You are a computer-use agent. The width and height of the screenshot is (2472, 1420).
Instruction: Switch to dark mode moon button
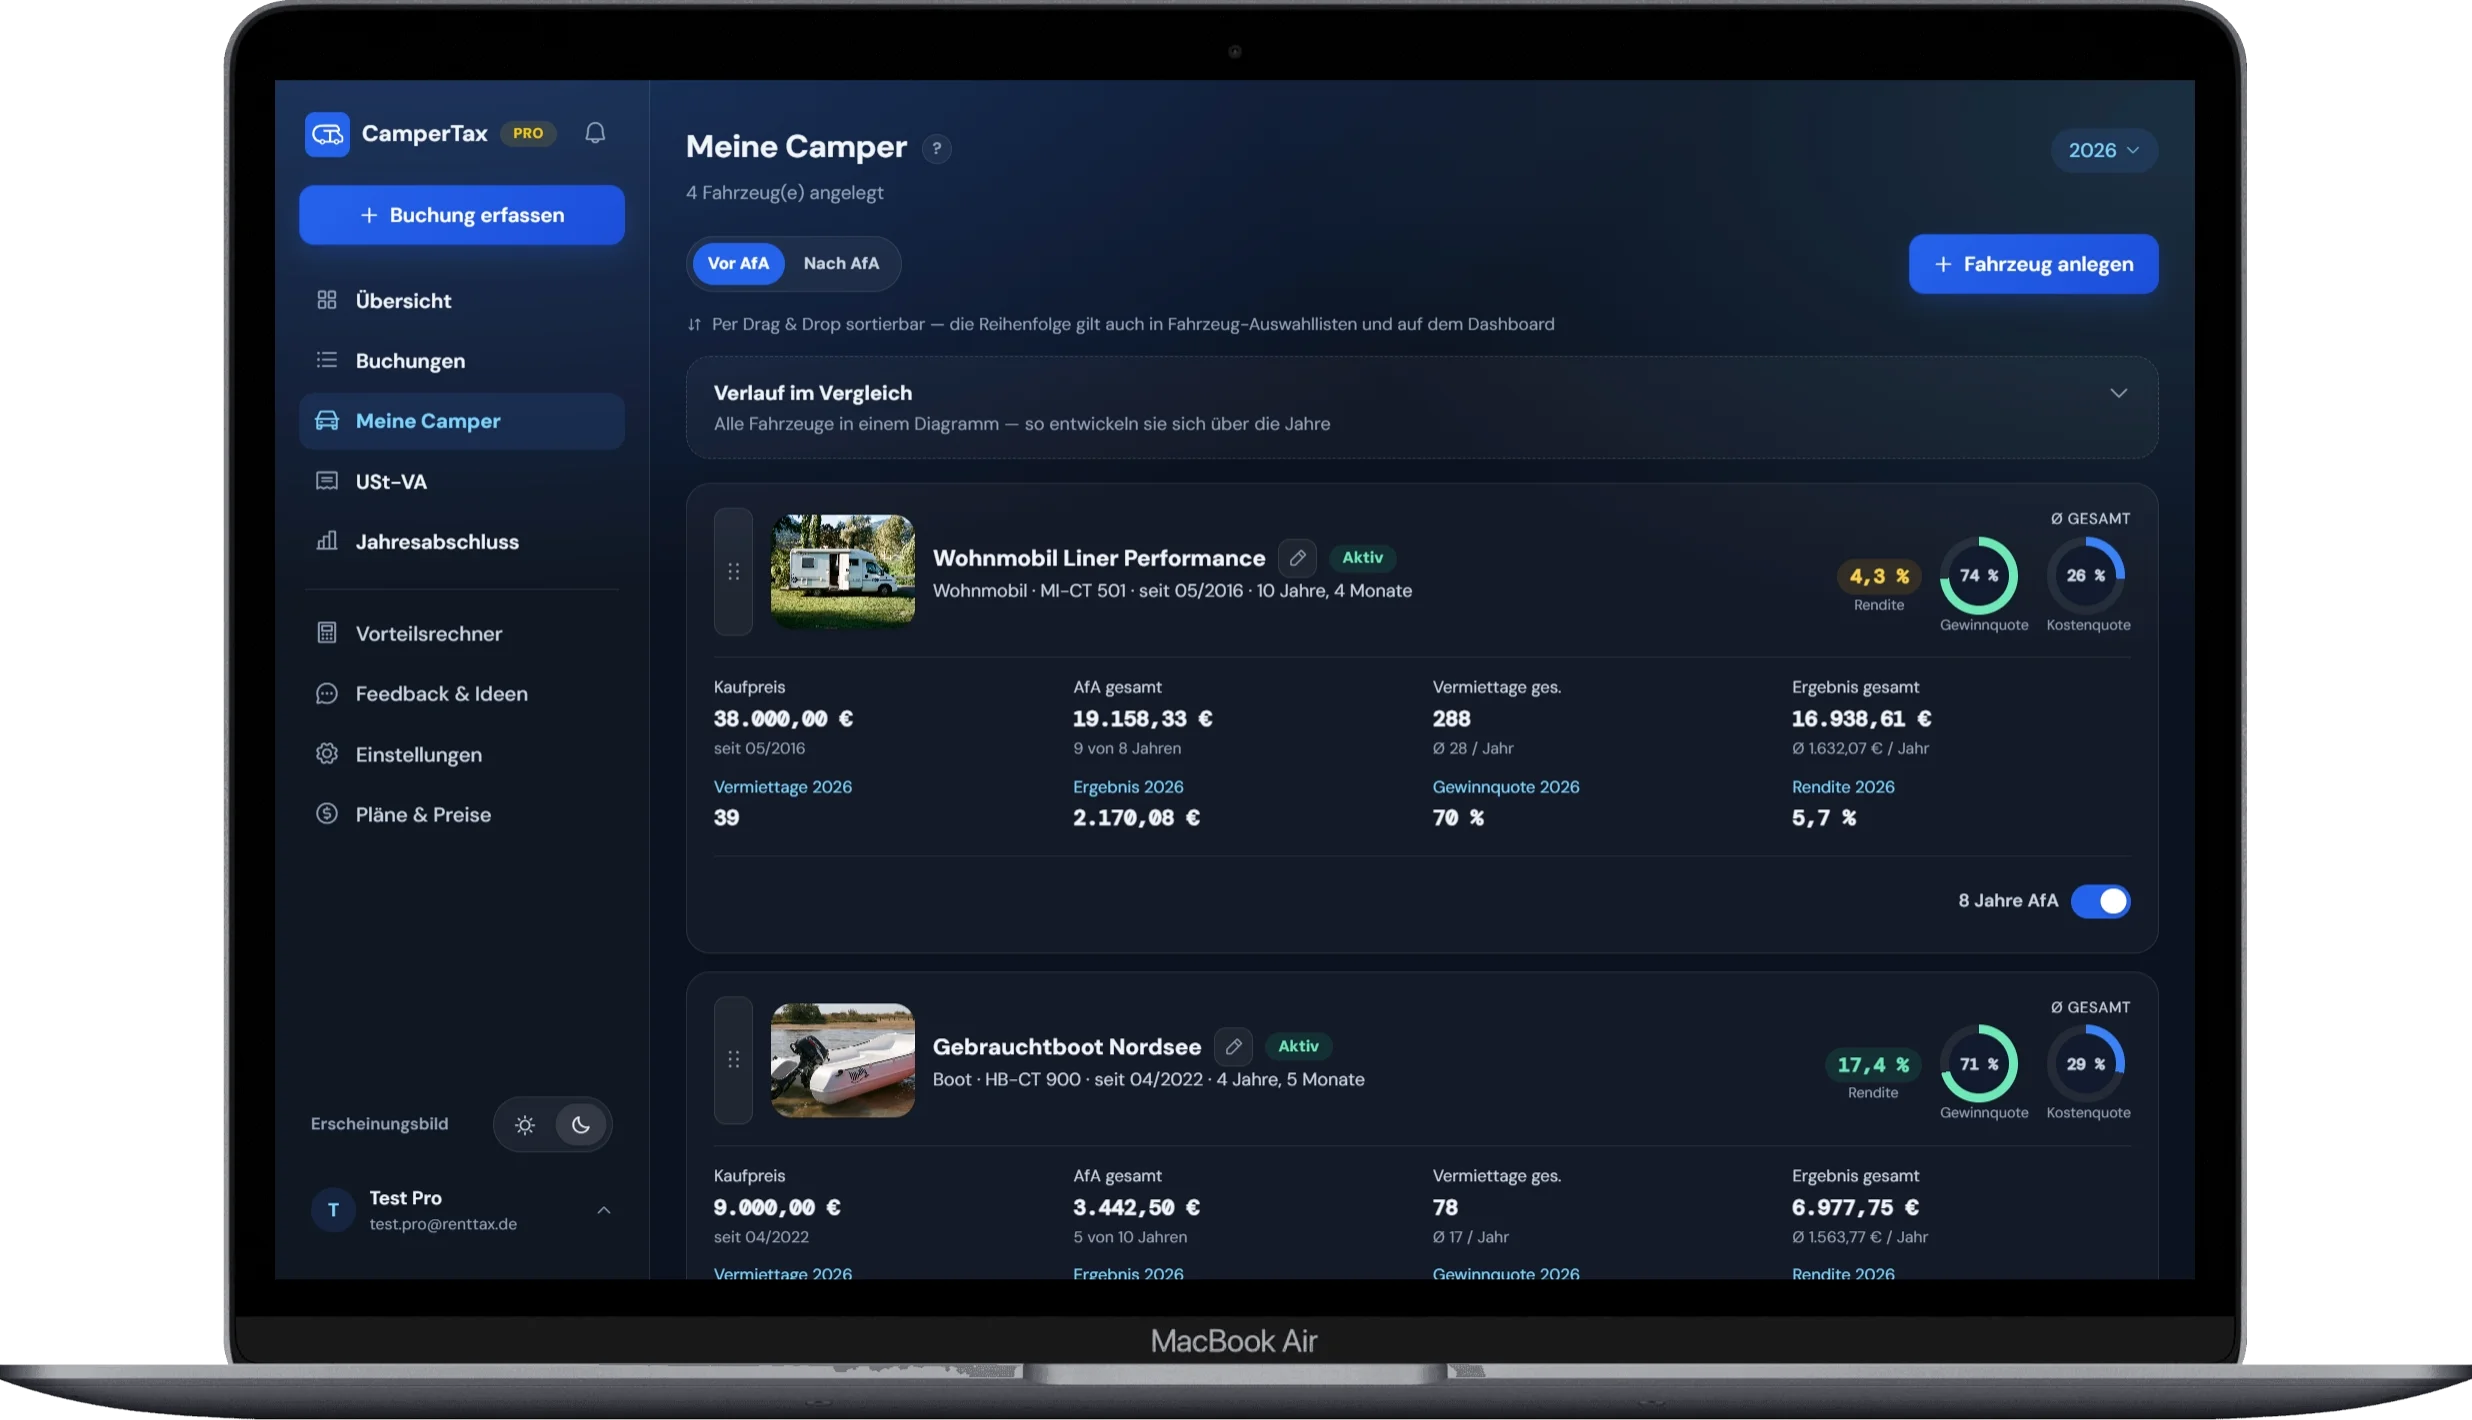(580, 1125)
